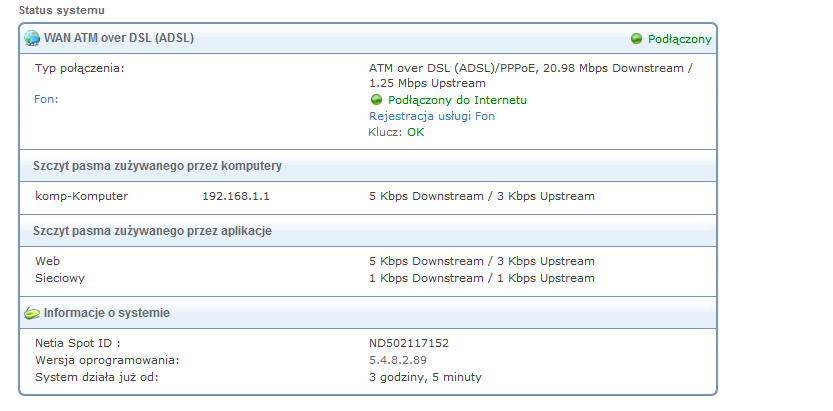The height and width of the screenshot is (411, 833).
Task: Click the Web application row
Action: point(368,261)
